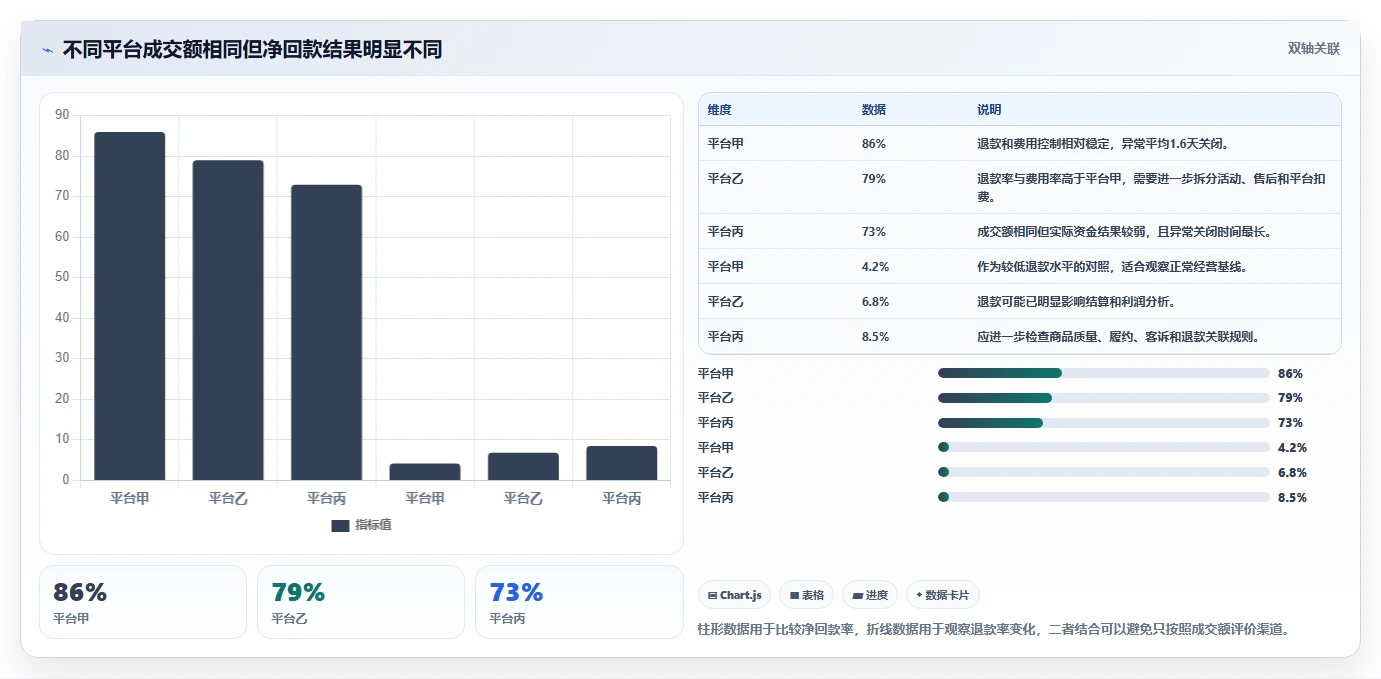Click the shortest chart bar near 4
Screen dimensions: 1381x679
coord(425,472)
